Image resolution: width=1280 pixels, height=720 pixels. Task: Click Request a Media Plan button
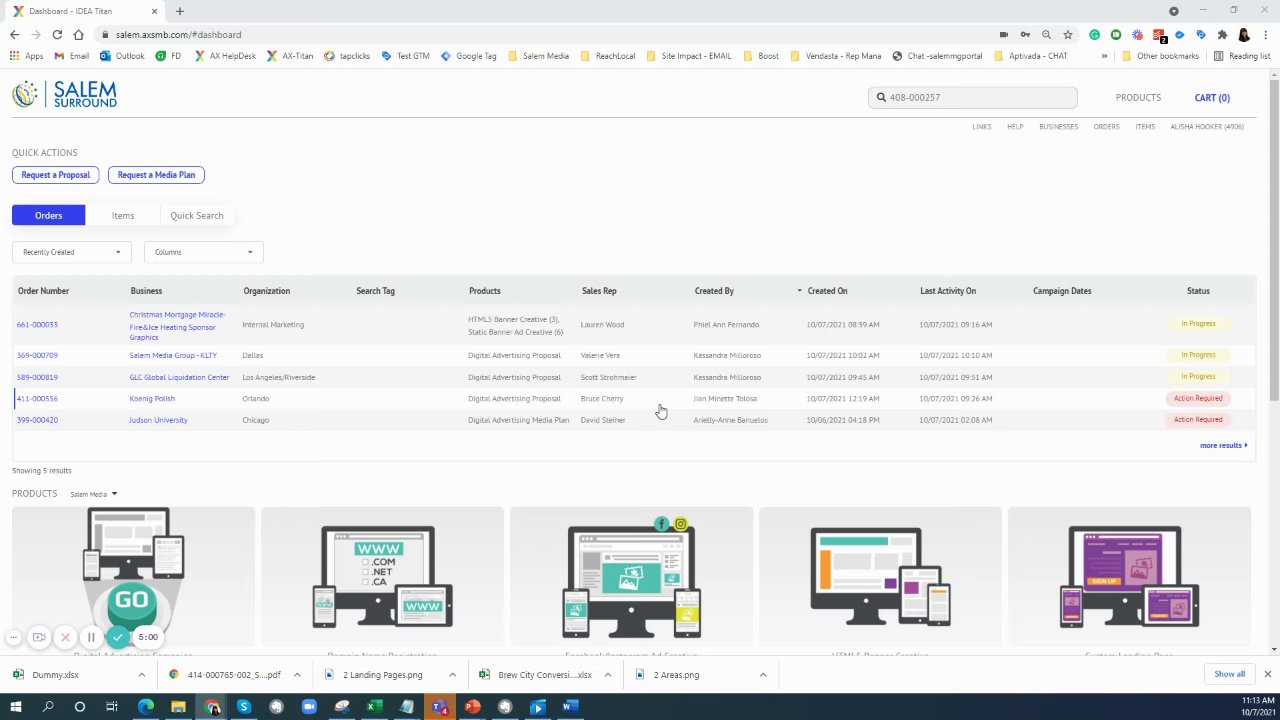pyautogui.click(x=156, y=175)
